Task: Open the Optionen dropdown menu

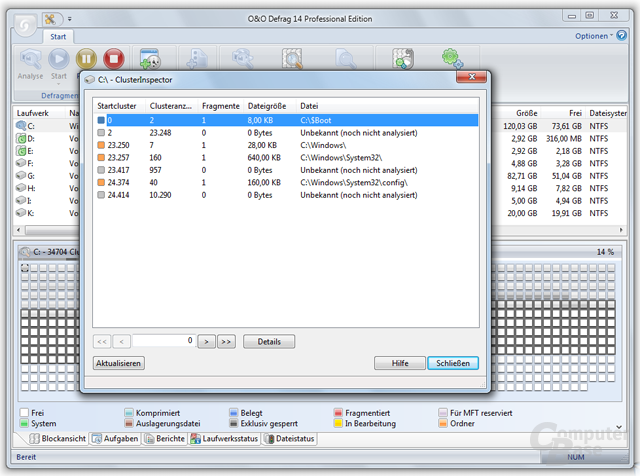Action: (x=593, y=36)
